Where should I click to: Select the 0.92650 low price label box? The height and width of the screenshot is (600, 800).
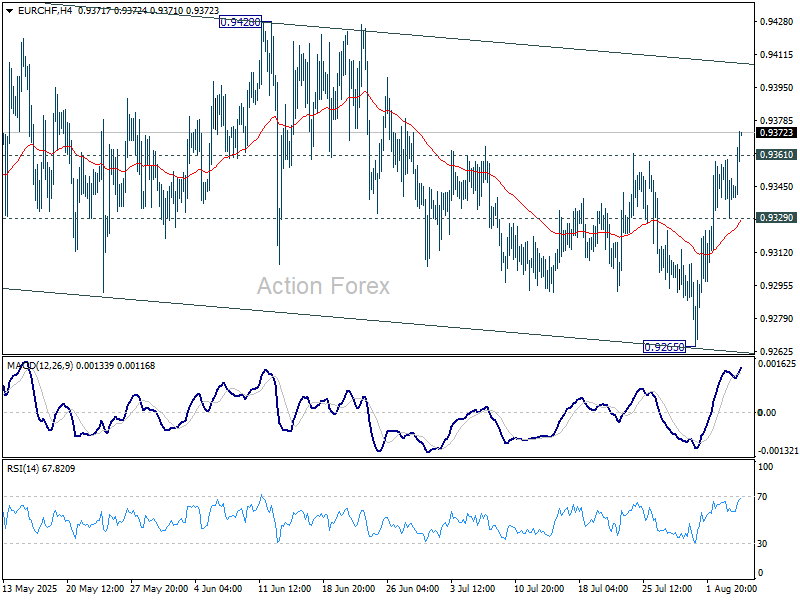(x=664, y=347)
